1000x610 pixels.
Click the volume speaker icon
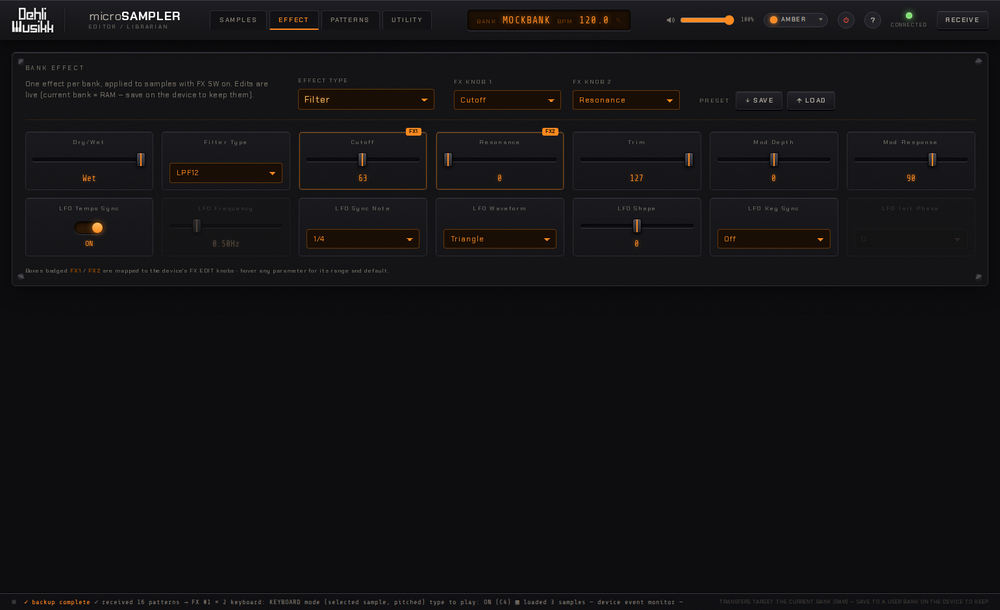pos(670,20)
